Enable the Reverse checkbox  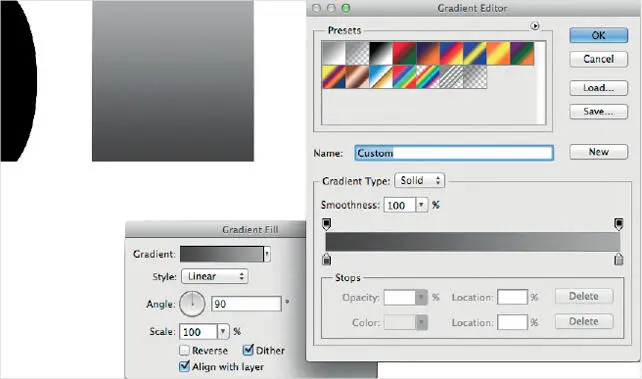tap(184, 350)
